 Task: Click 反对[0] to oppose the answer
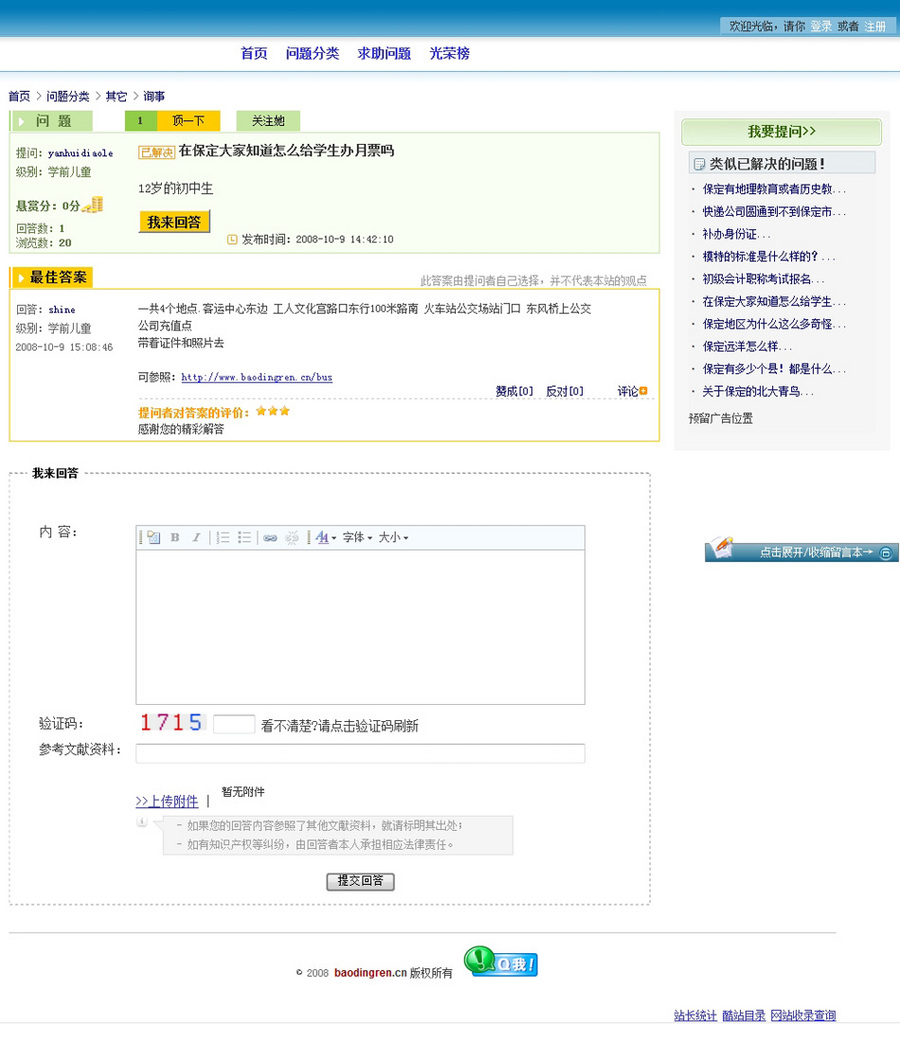565,392
